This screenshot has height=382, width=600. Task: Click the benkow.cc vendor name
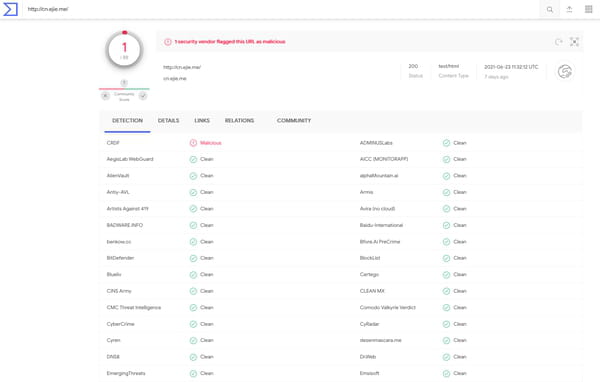119,242
